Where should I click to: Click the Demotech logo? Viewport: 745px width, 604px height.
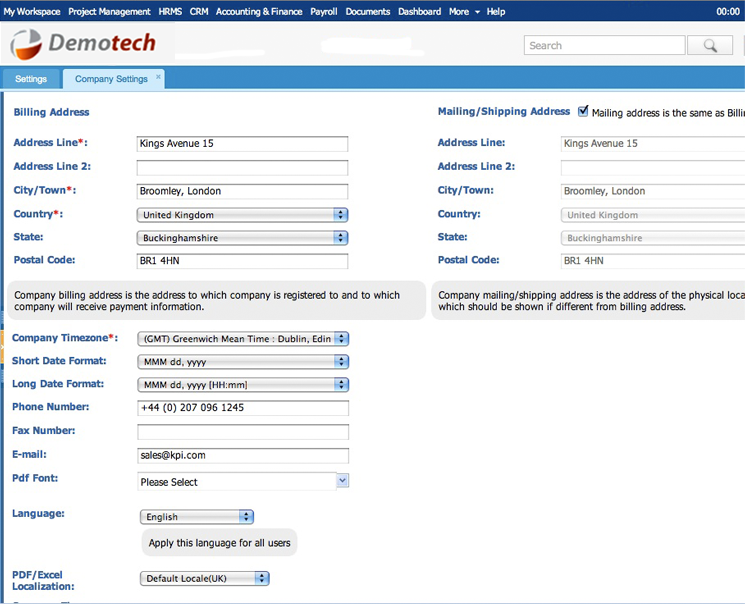pyautogui.click(x=83, y=44)
